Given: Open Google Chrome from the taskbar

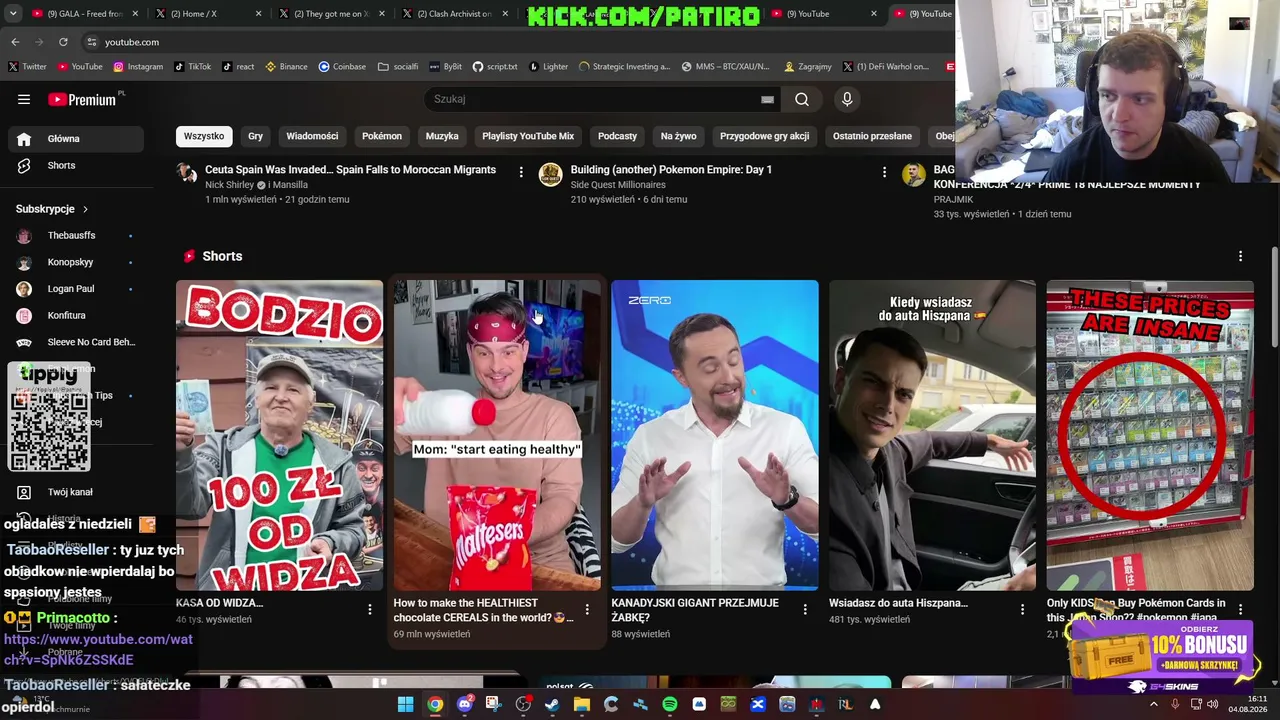Looking at the screenshot, I should pyautogui.click(x=435, y=705).
